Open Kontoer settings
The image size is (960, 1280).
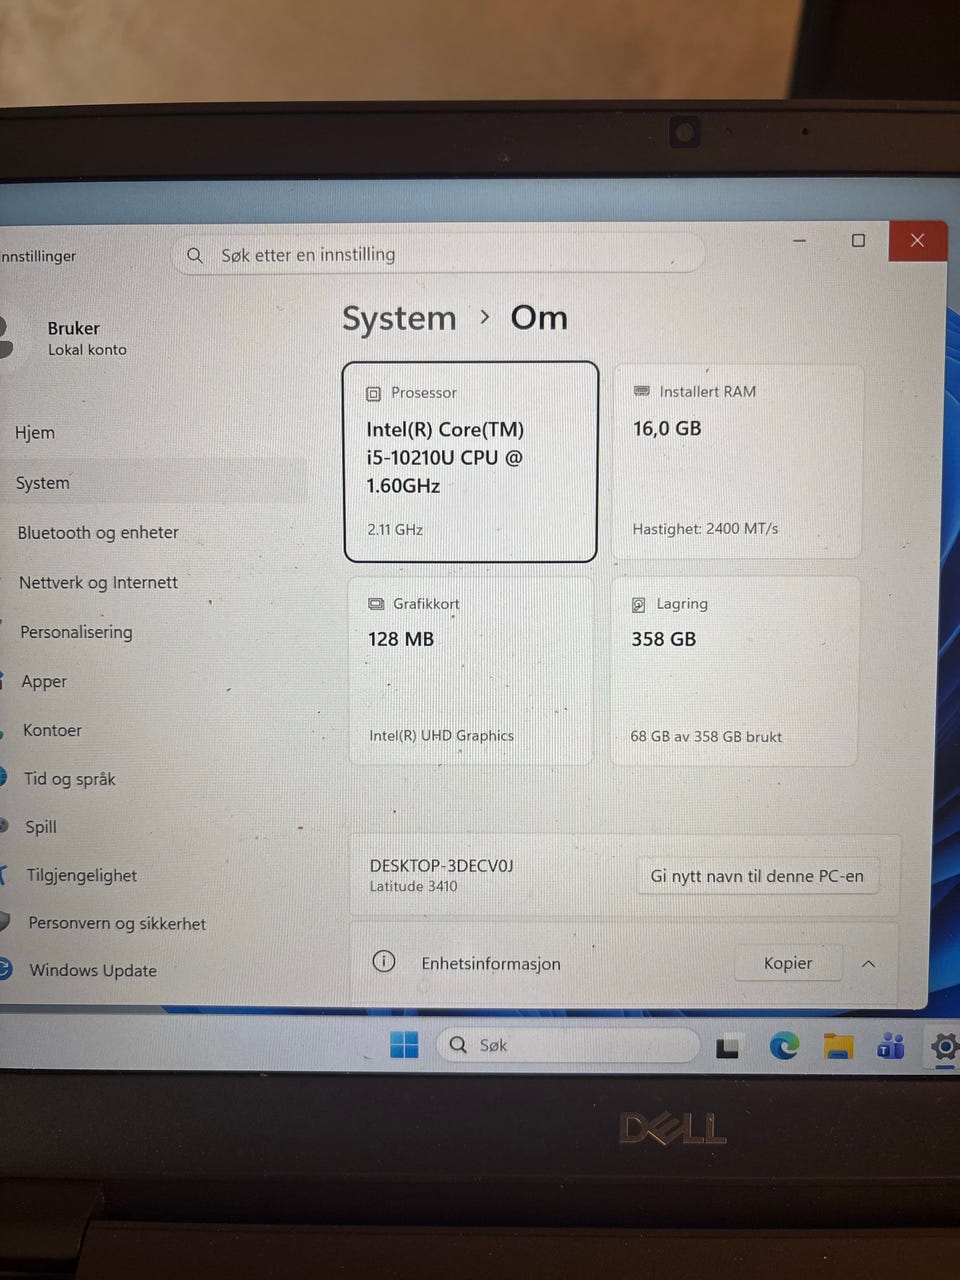click(x=52, y=730)
